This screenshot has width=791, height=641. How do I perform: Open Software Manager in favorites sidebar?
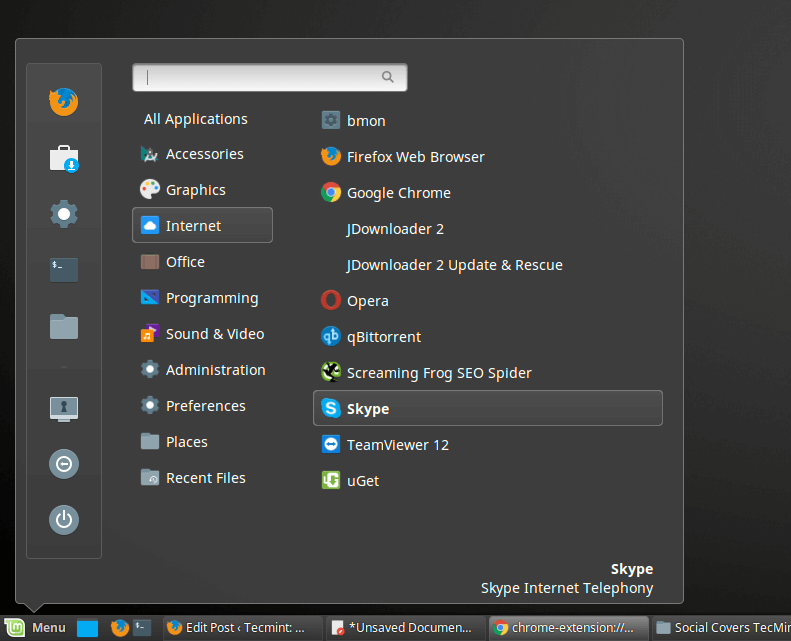click(x=64, y=158)
